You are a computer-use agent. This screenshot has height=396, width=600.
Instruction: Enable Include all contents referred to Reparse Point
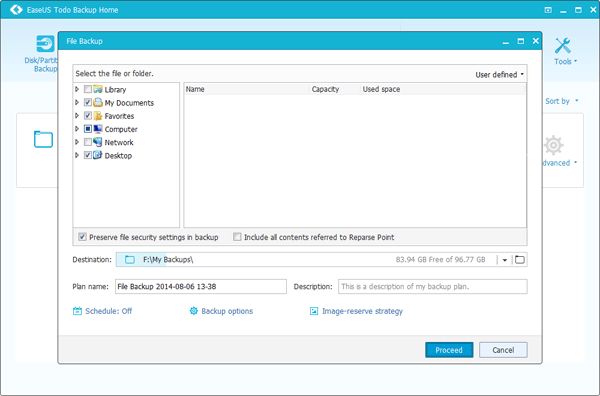[x=237, y=237]
